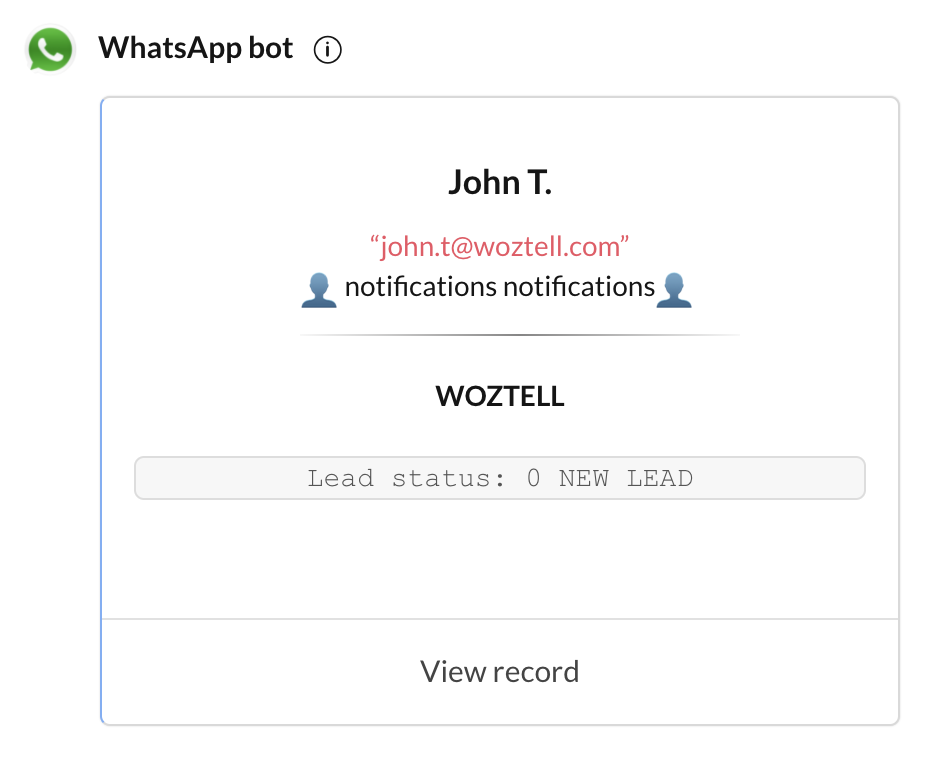The height and width of the screenshot is (762, 930).
Task: Select the WOZTELL heading
Action: pos(500,396)
